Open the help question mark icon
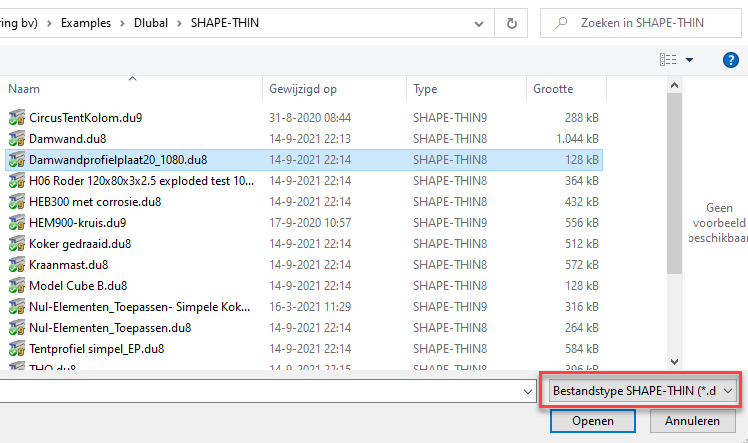This screenshot has height=443, width=748. coord(730,60)
